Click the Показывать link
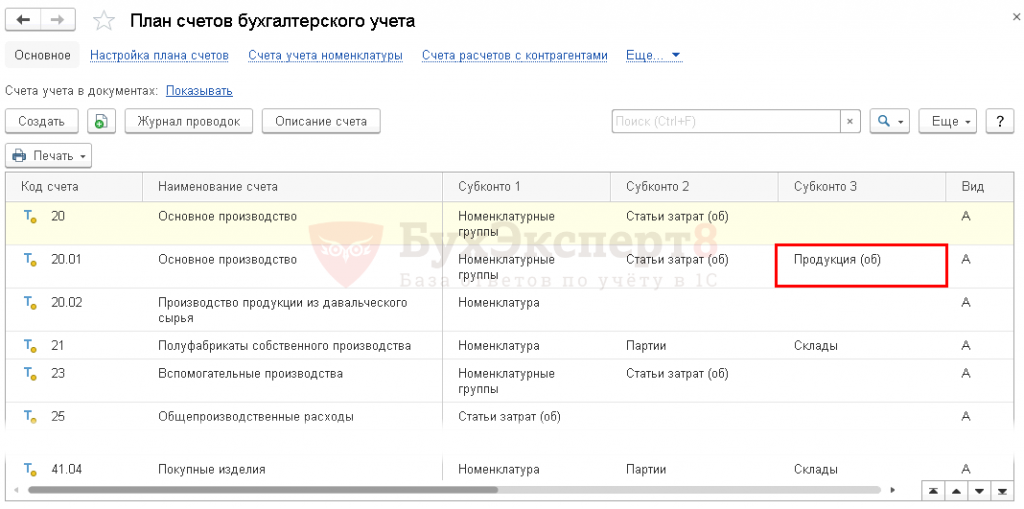 pos(199,91)
